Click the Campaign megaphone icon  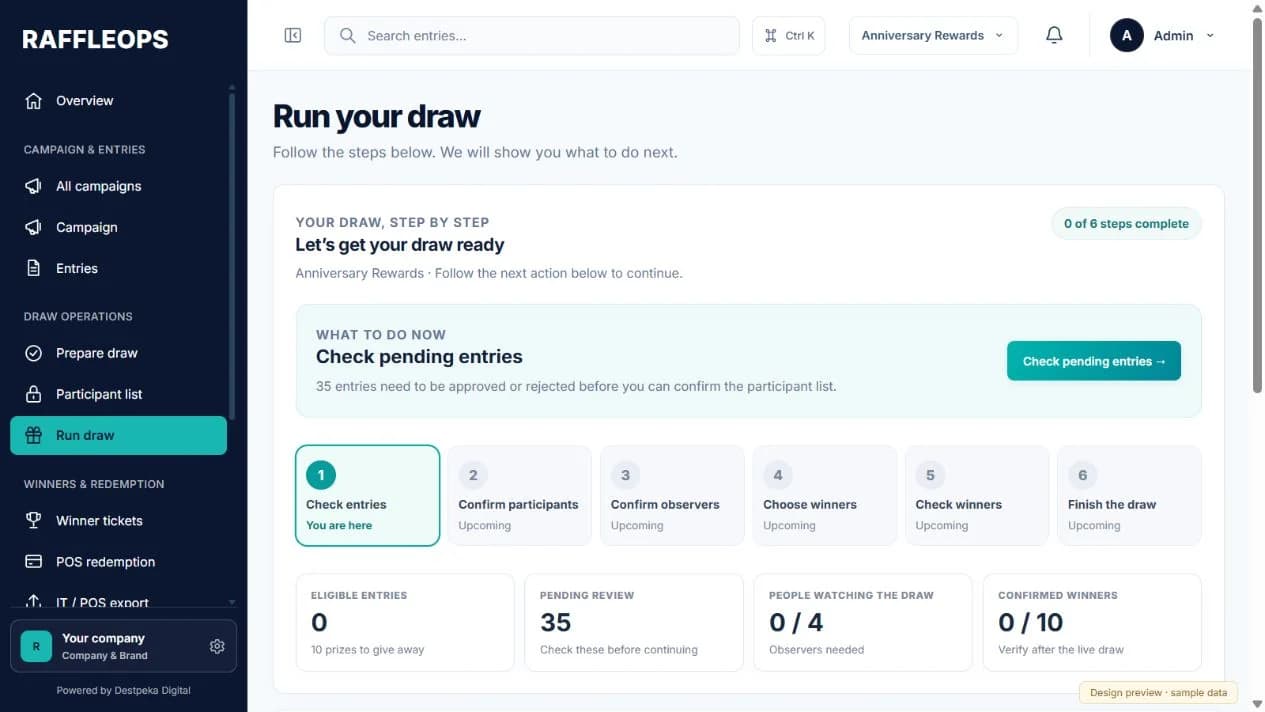click(33, 228)
